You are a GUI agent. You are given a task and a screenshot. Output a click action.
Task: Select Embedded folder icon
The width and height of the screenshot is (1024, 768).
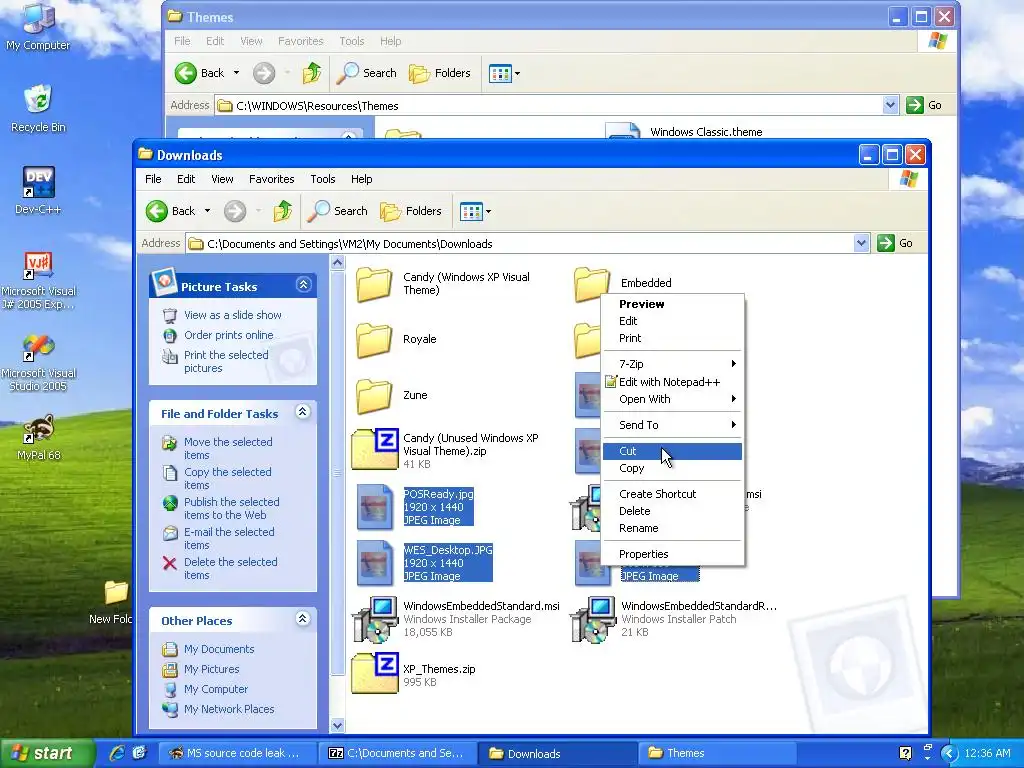[592, 284]
